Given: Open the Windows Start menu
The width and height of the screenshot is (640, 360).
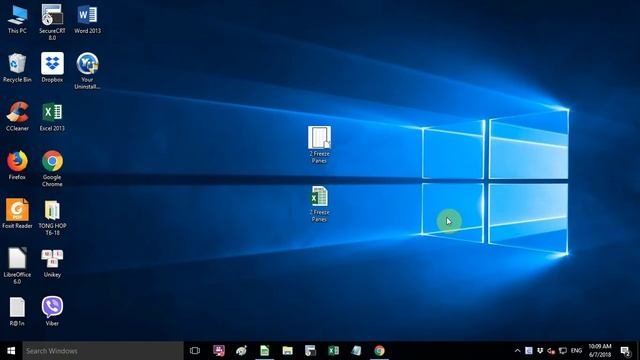Looking at the screenshot, I should click(x=11, y=351).
